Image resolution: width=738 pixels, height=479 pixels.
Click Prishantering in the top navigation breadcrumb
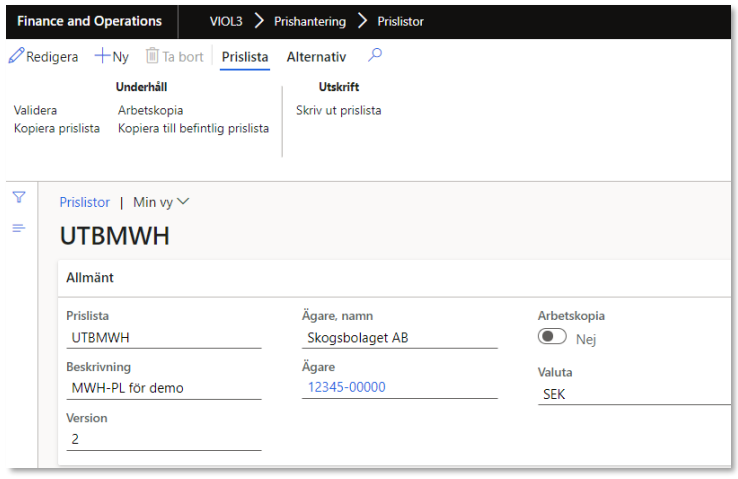click(x=309, y=21)
